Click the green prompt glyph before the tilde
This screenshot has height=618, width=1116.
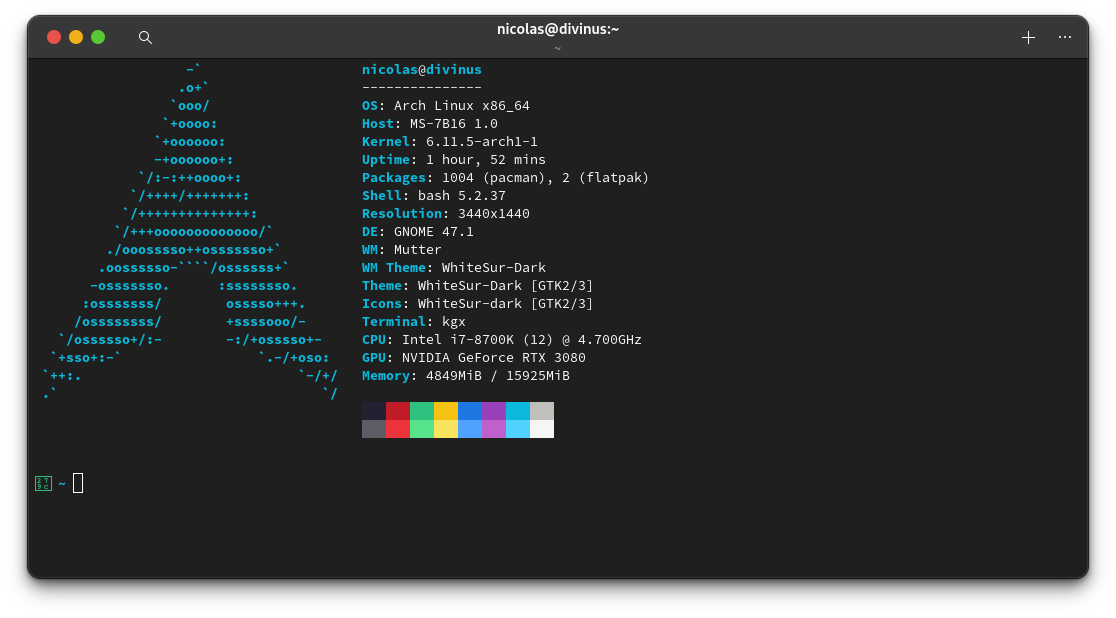point(42,483)
